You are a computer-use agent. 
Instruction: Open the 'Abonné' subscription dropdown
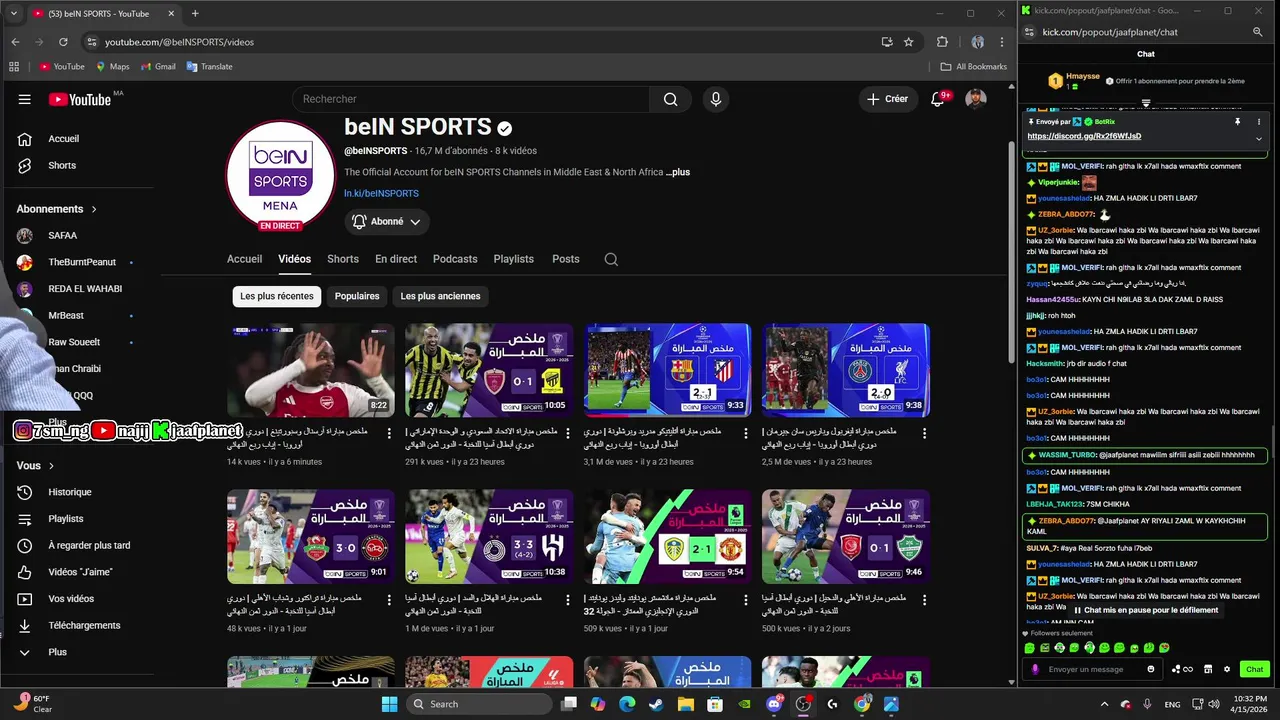388,222
